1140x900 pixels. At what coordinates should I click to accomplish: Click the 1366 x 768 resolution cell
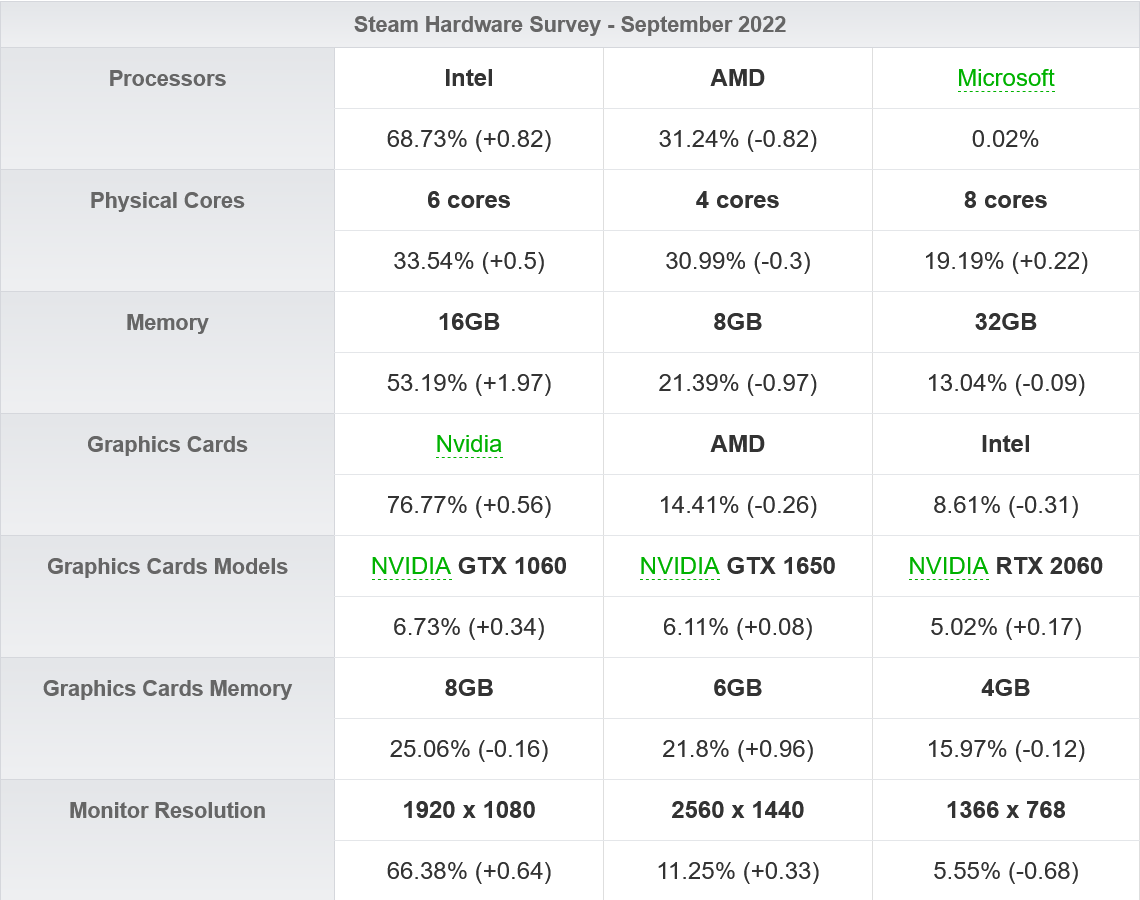[x=1006, y=810]
